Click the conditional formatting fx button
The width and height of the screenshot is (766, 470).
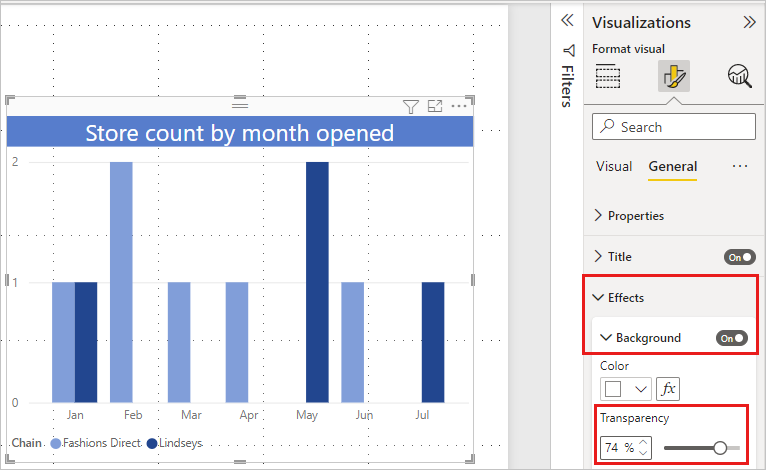coord(668,389)
